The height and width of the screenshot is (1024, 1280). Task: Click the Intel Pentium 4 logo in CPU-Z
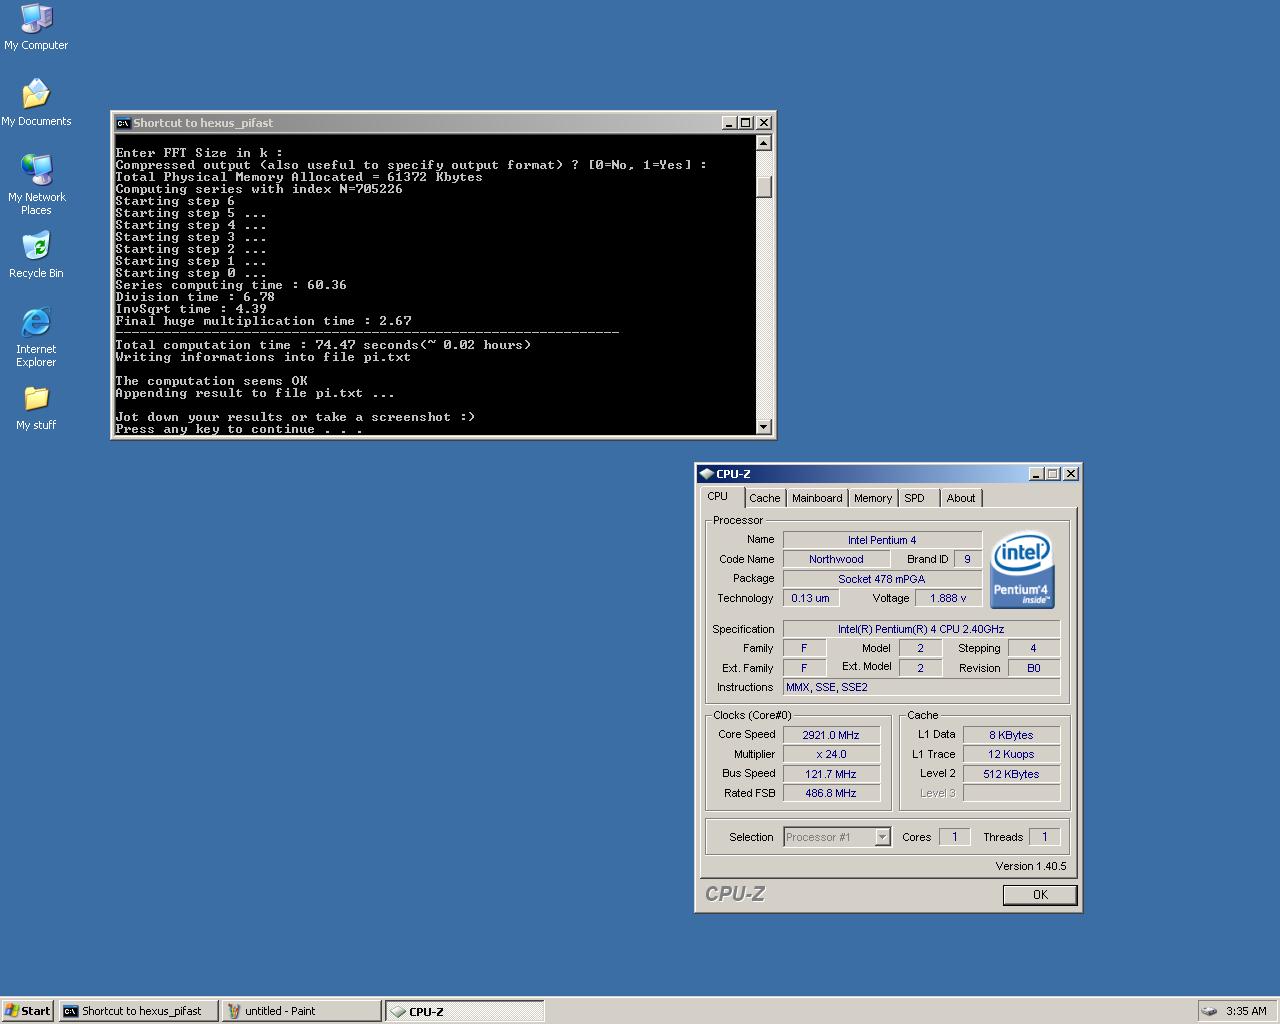[1021, 569]
